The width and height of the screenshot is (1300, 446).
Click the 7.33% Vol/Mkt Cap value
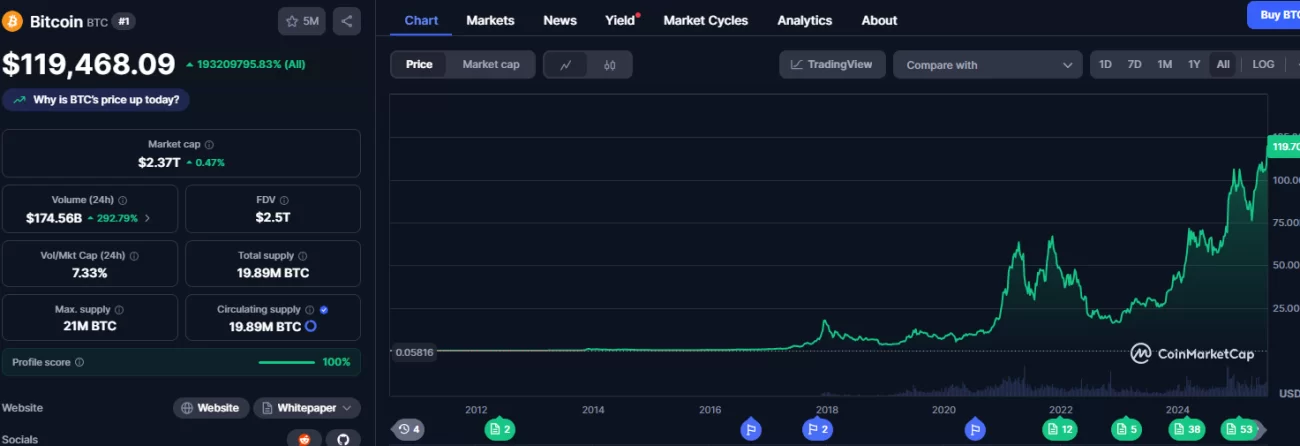(90, 272)
